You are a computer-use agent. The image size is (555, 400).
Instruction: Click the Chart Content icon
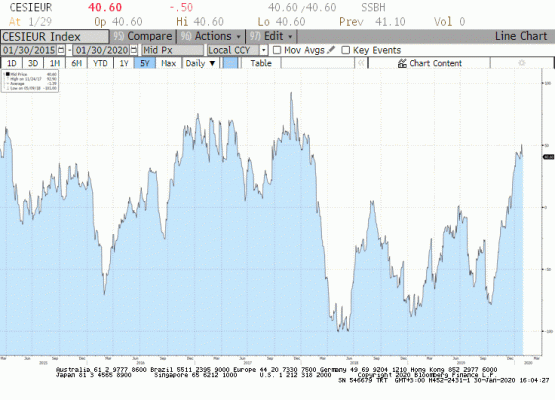(x=402, y=63)
